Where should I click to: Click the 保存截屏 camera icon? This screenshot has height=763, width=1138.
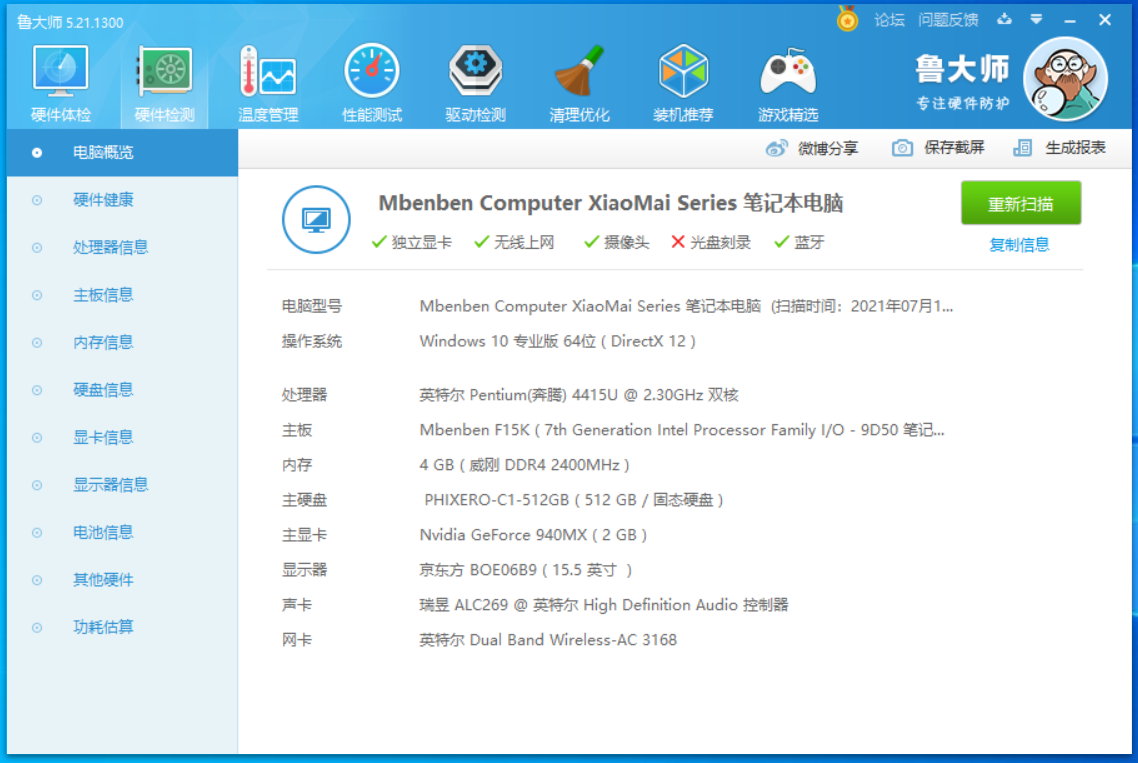[x=902, y=148]
